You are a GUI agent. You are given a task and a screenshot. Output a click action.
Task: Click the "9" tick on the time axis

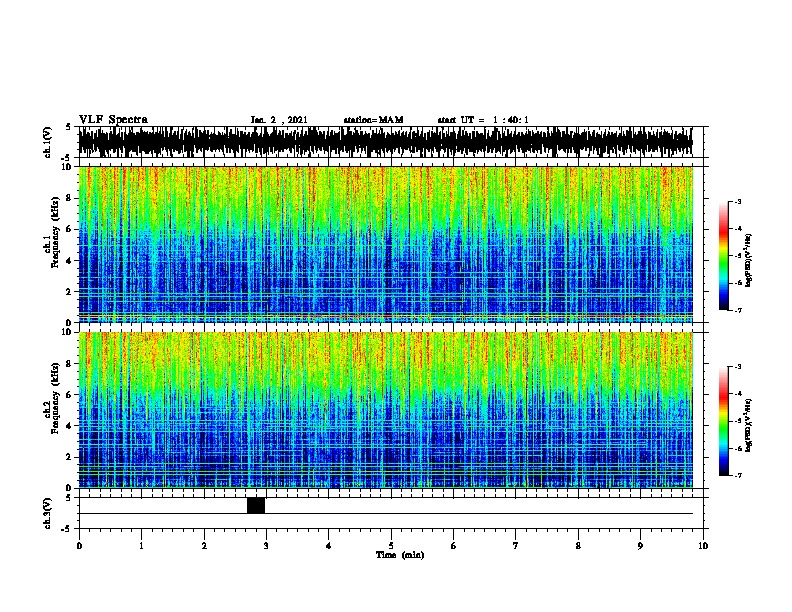640,546
